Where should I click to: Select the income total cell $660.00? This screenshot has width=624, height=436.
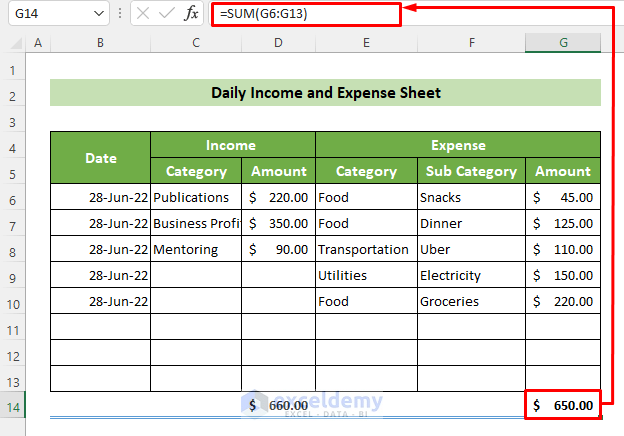[x=278, y=405]
